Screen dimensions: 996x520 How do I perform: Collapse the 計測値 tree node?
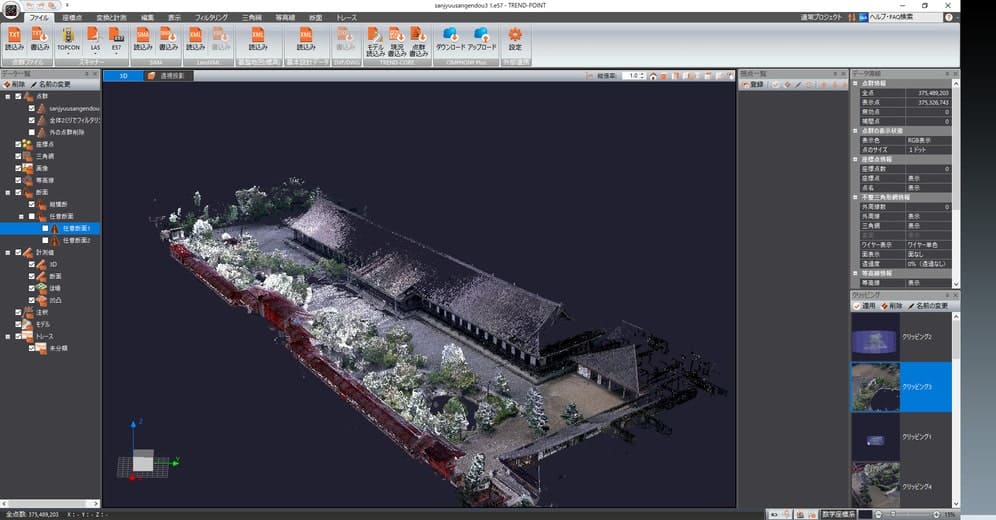pyautogui.click(x=8, y=252)
